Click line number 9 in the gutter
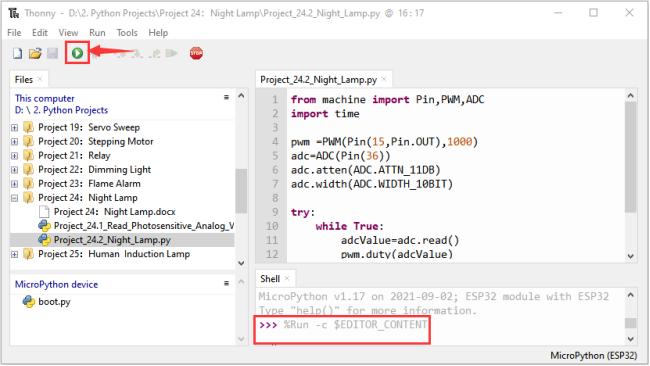The height and width of the screenshot is (366, 650). point(275,212)
